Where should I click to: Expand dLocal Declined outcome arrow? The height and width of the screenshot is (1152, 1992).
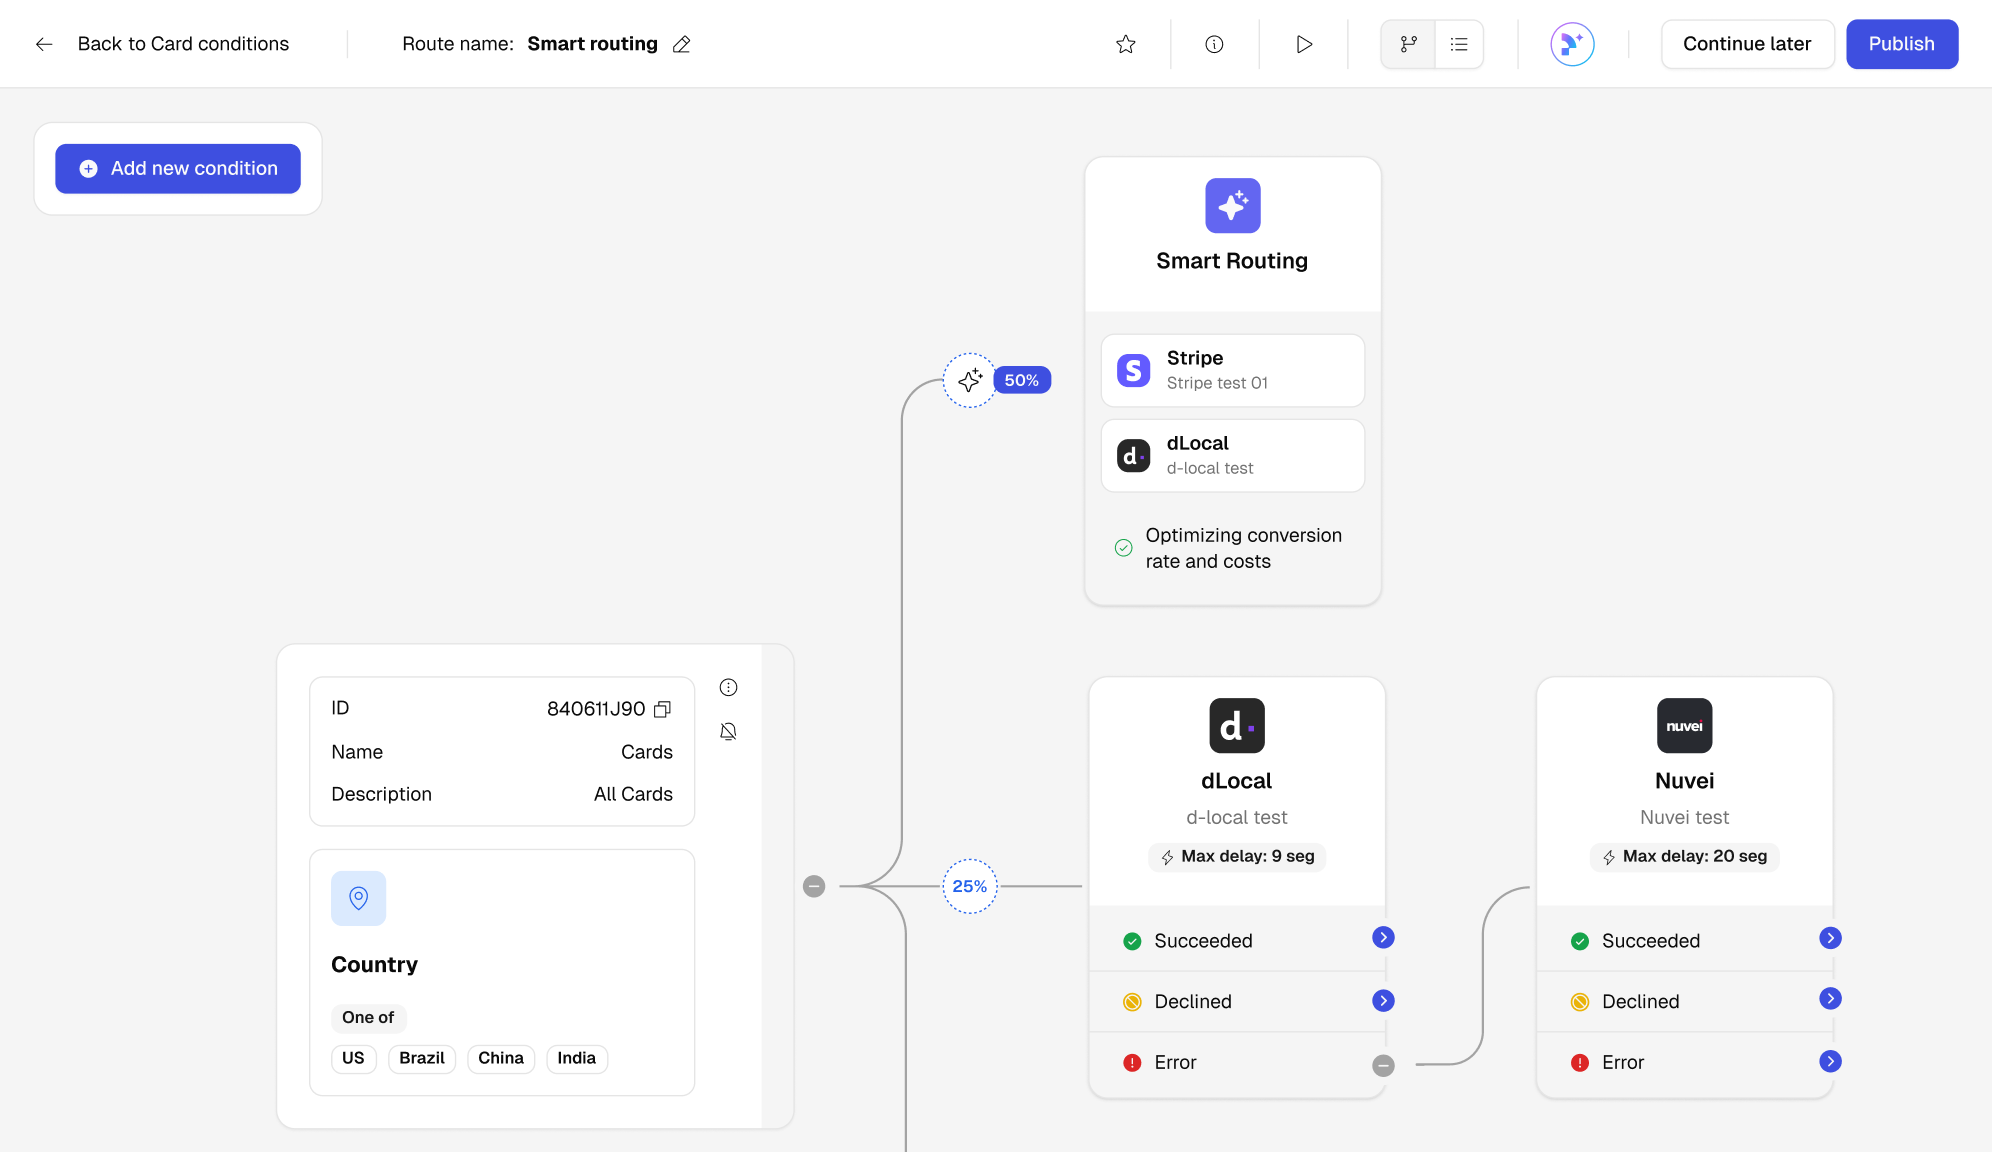[1383, 1000]
